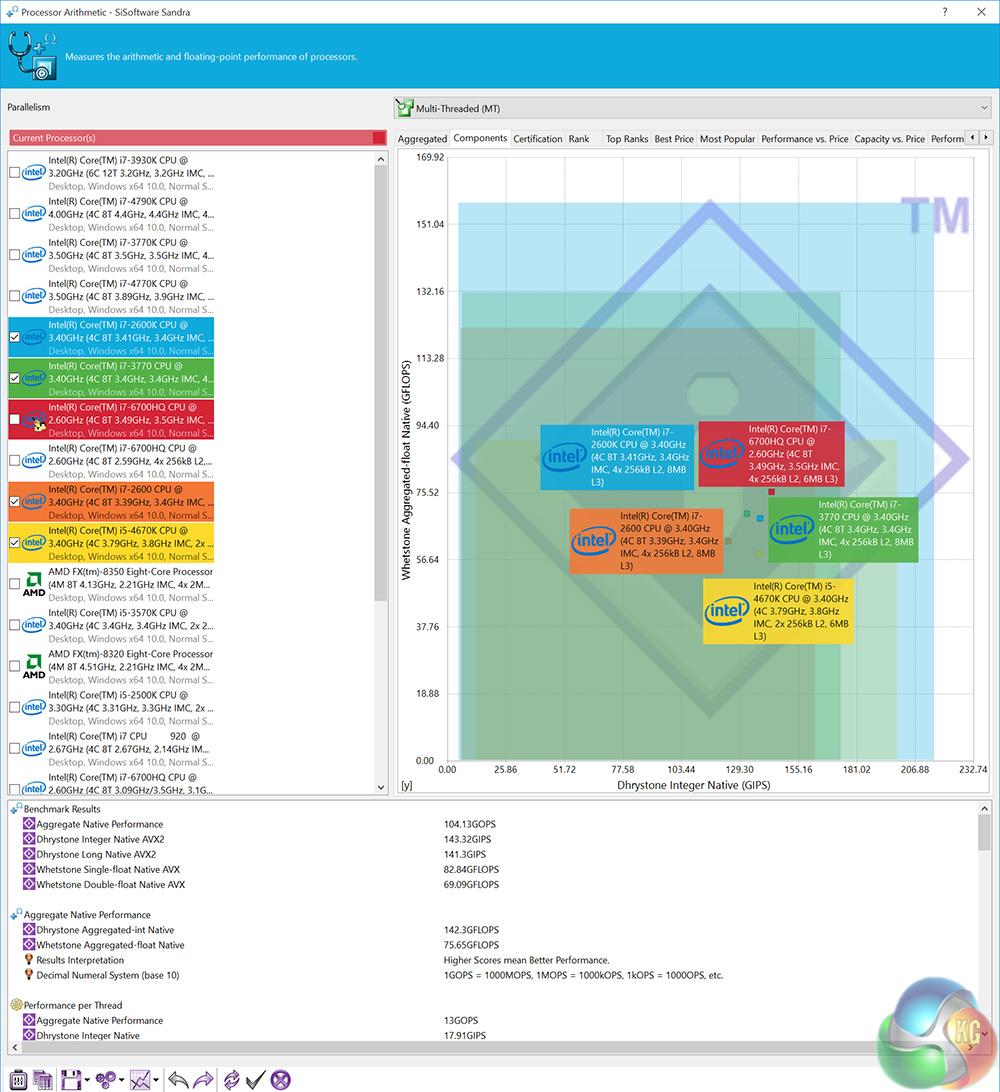Click the processor list scrollbar up arrow
The width and height of the screenshot is (1000, 1092).
[x=381, y=159]
